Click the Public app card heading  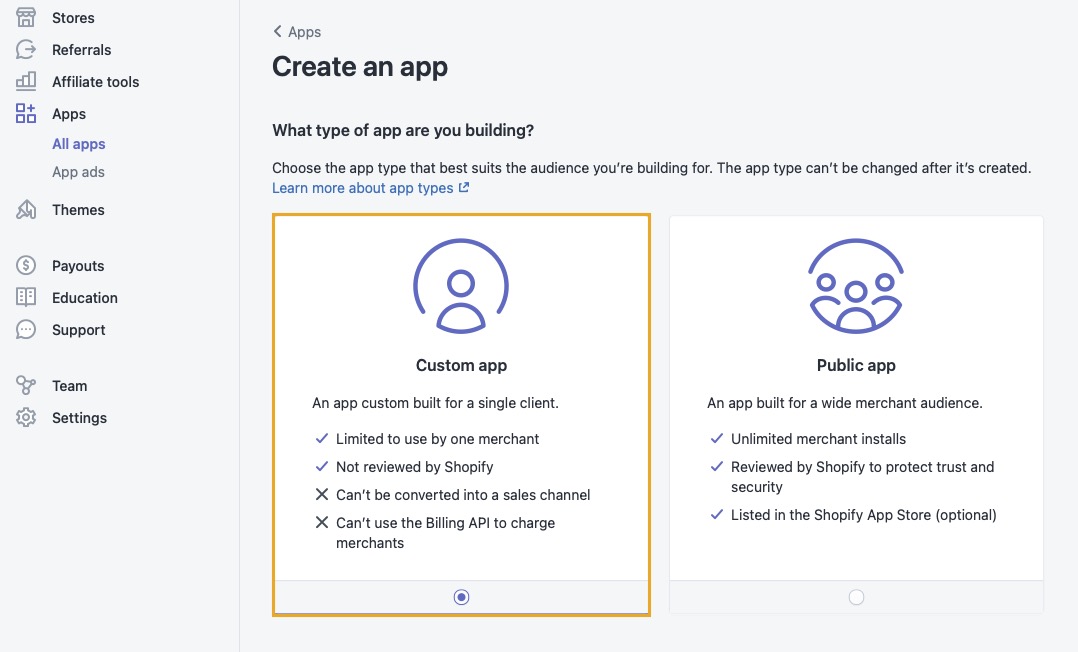(856, 365)
